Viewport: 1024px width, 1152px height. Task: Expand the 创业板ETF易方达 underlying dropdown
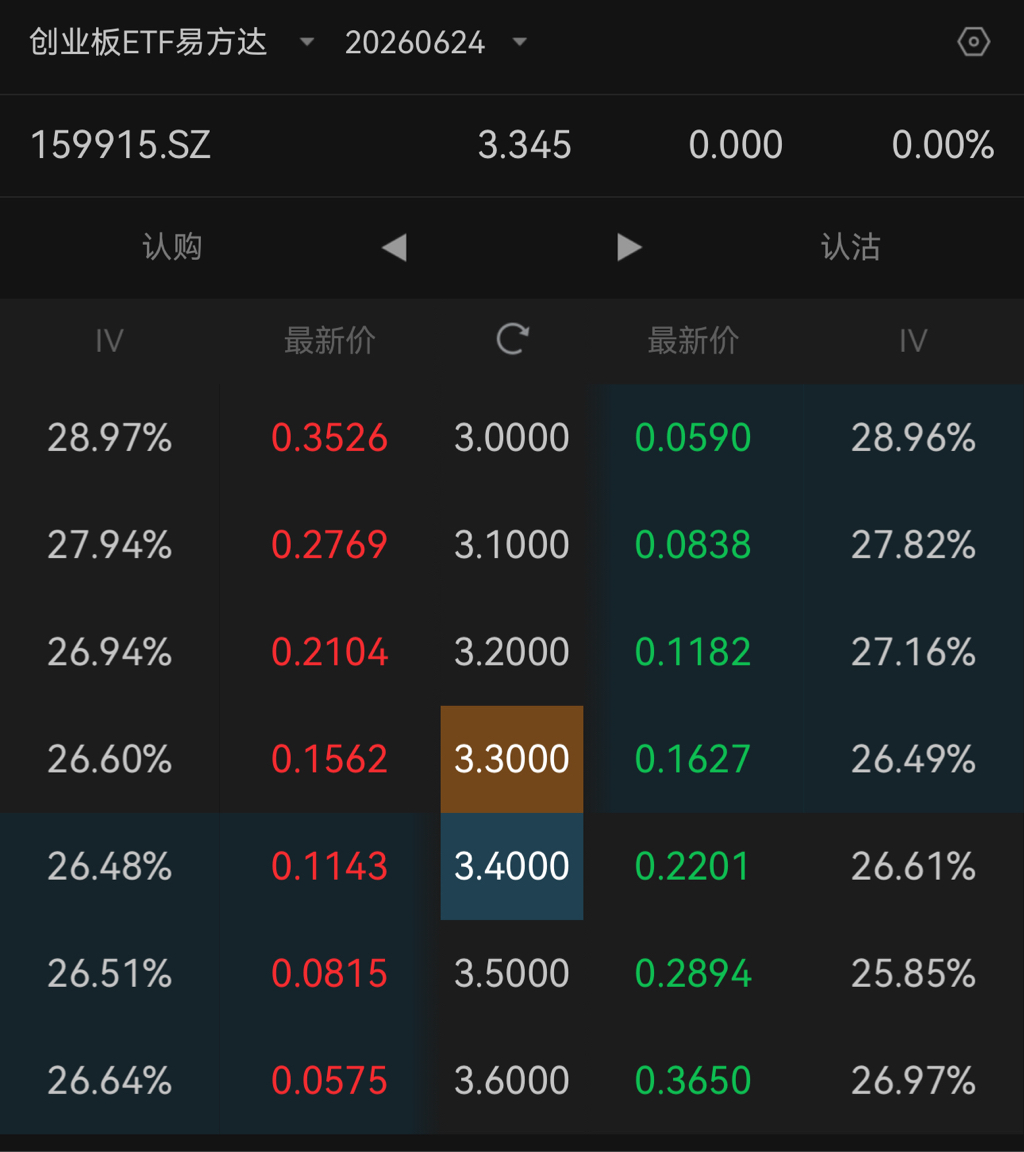tap(171, 42)
